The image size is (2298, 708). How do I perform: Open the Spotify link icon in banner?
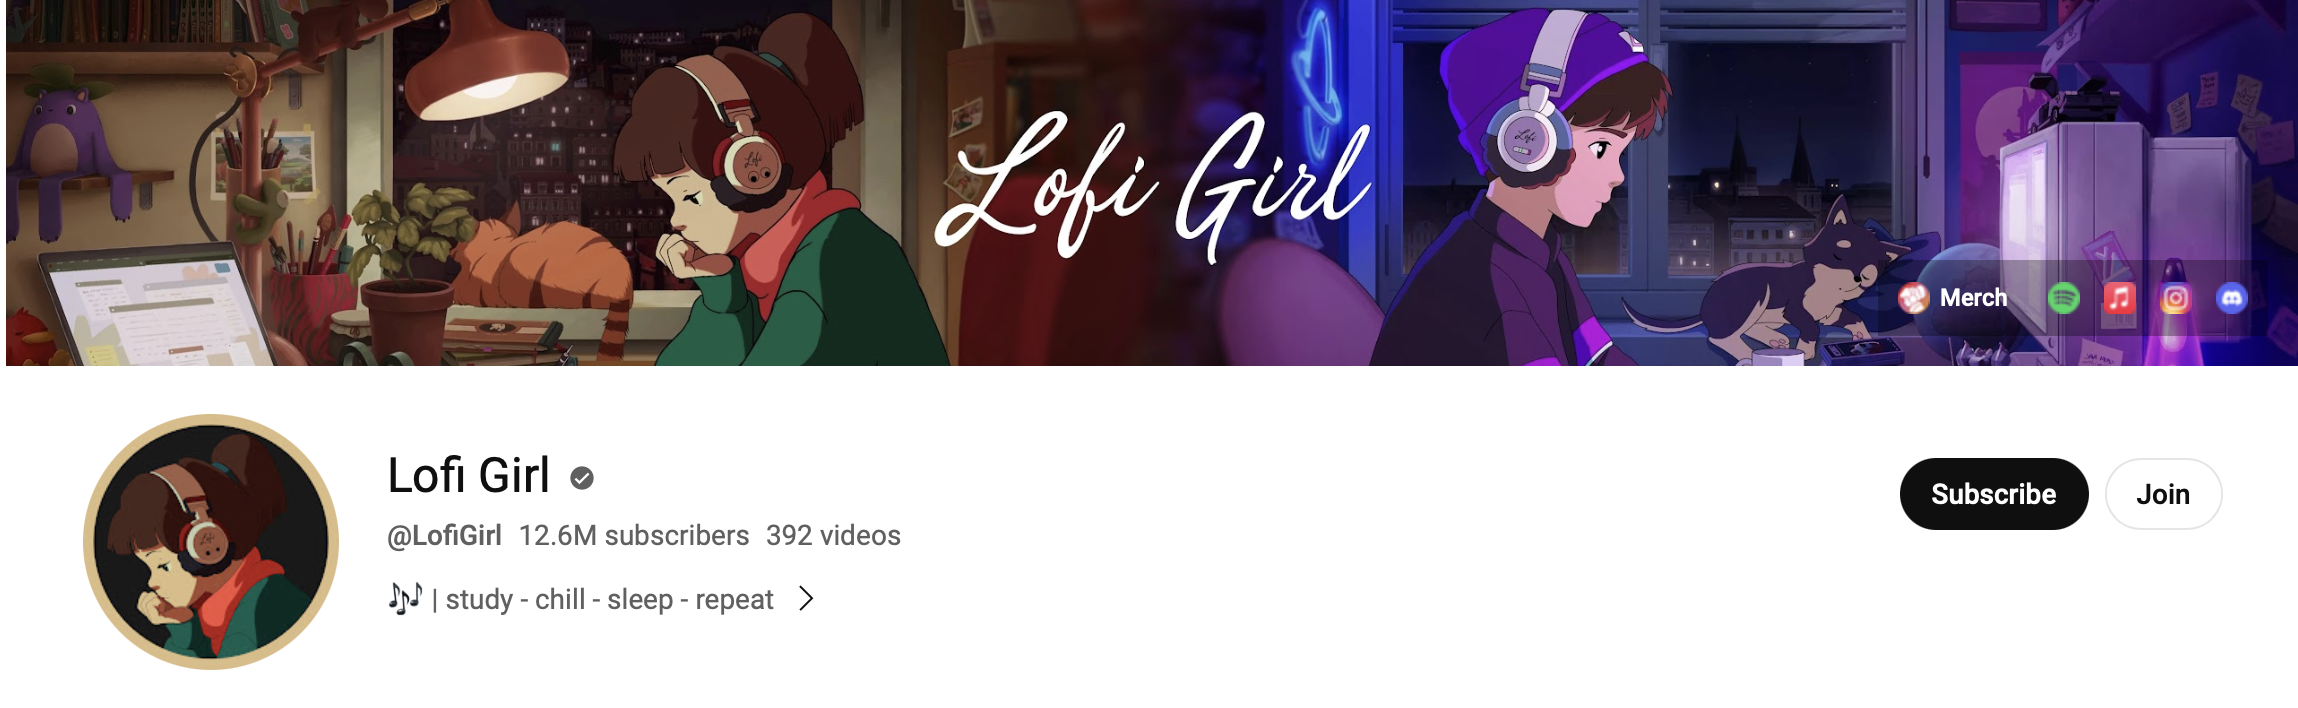coord(2063,298)
